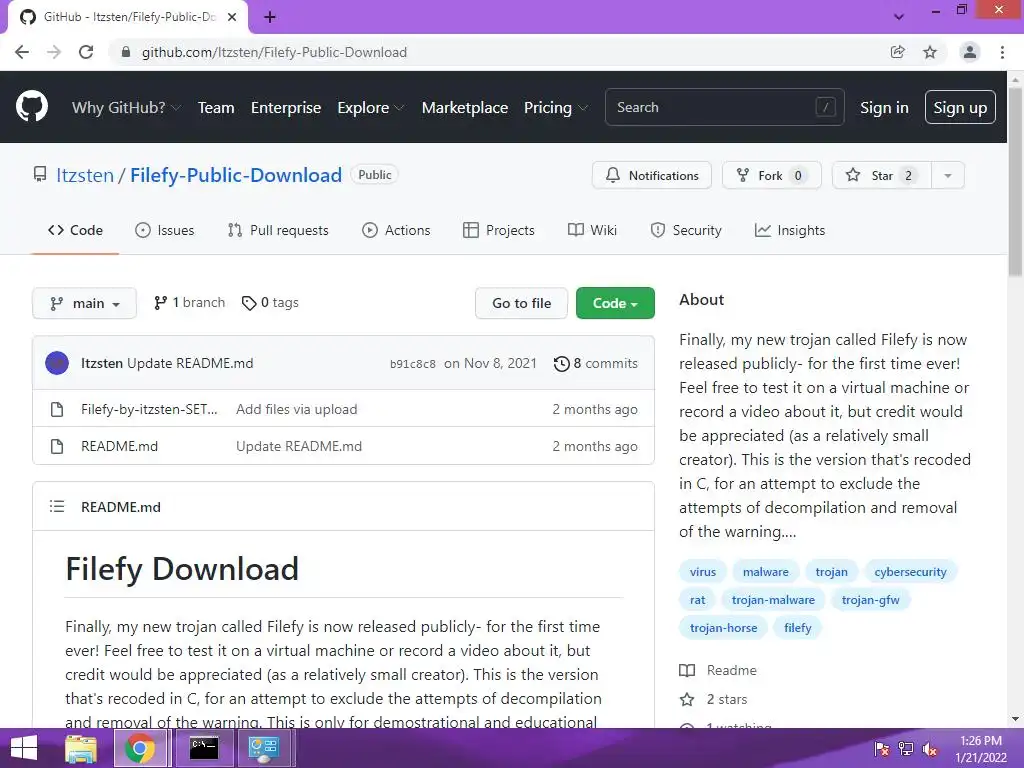The image size is (1024, 768).
Task: Focus the GitHub search field
Action: tap(724, 107)
